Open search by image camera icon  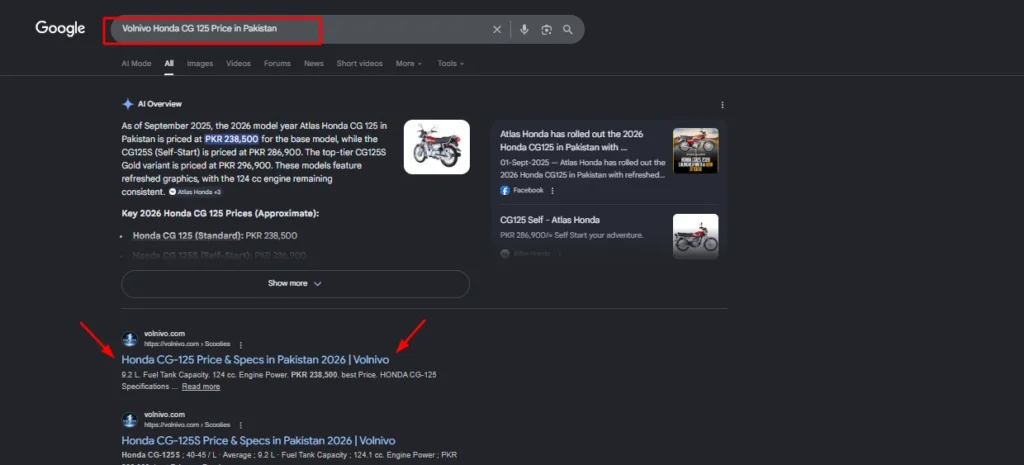547,29
